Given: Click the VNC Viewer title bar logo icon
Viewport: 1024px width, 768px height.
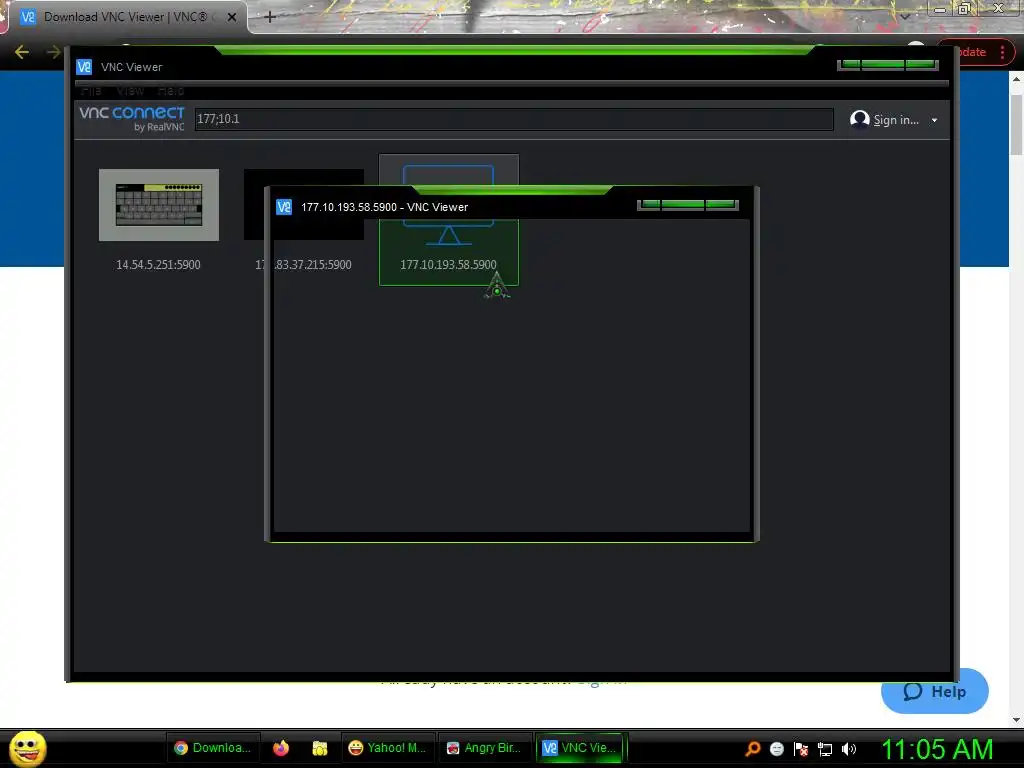Looking at the screenshot, I should pyautogui.click(x=84, y=67).
